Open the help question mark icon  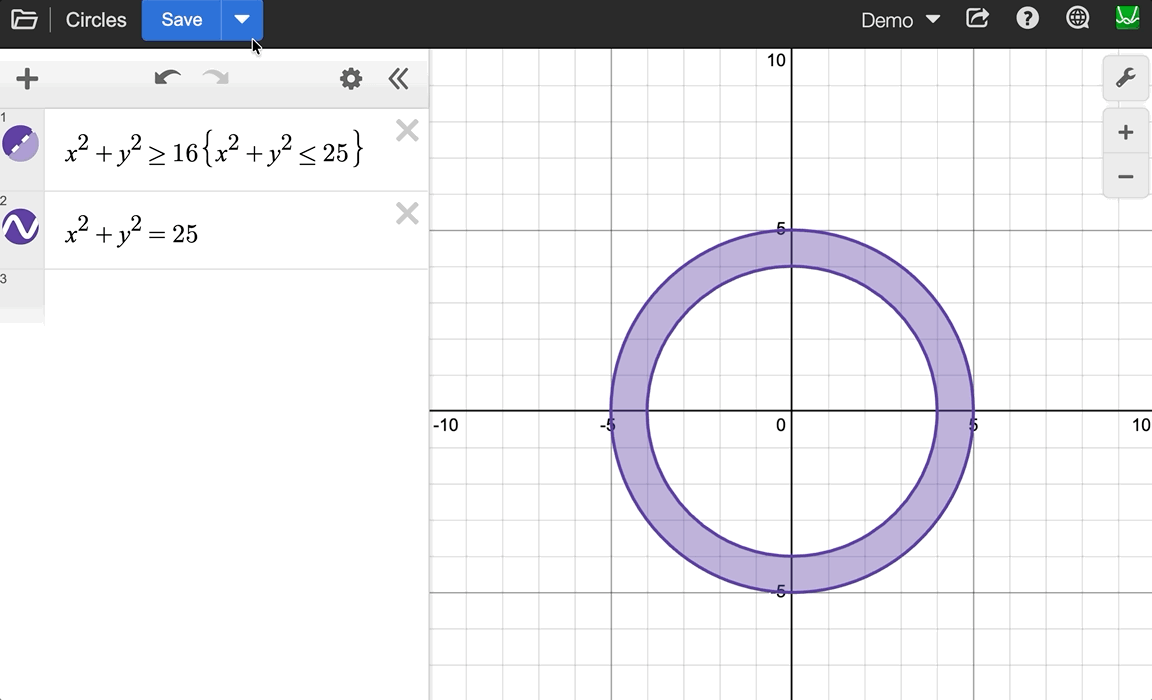[1027, 18]
